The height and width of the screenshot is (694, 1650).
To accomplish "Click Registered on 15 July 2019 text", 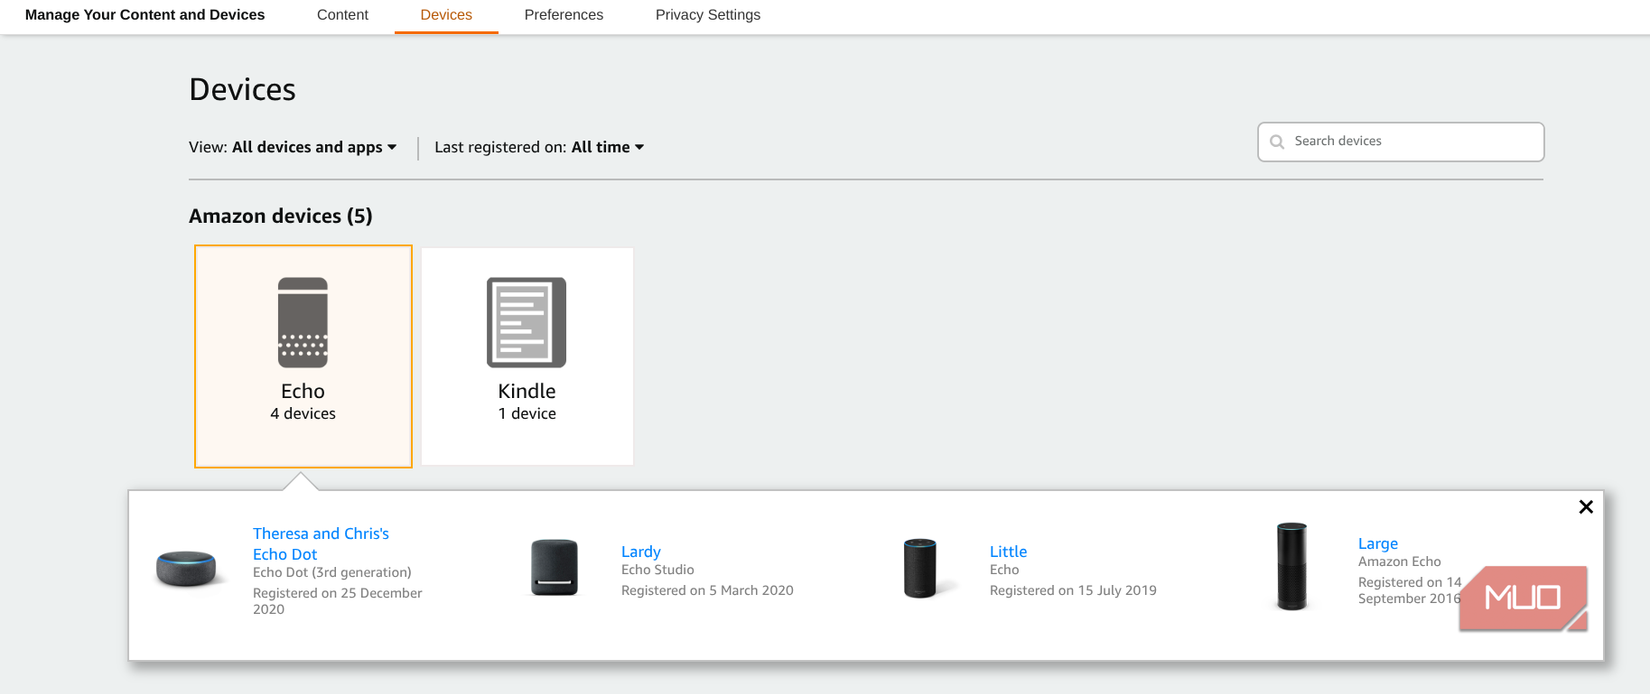I will [x=1073, y=591].
